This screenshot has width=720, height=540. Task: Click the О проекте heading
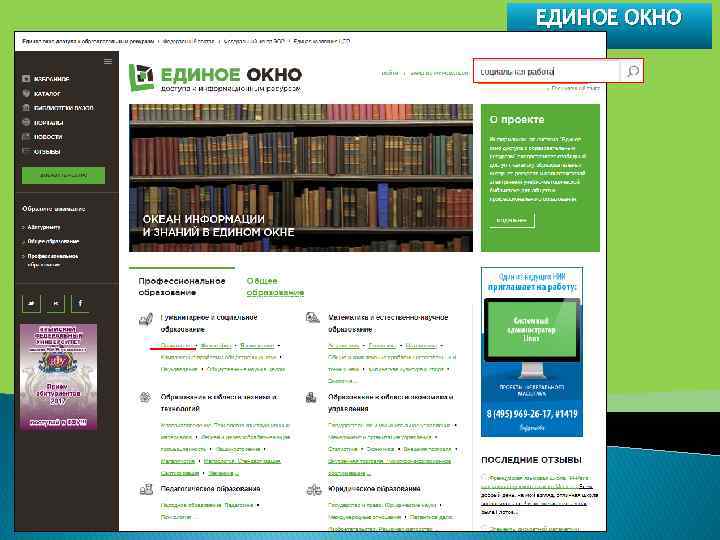coord(517,120)
